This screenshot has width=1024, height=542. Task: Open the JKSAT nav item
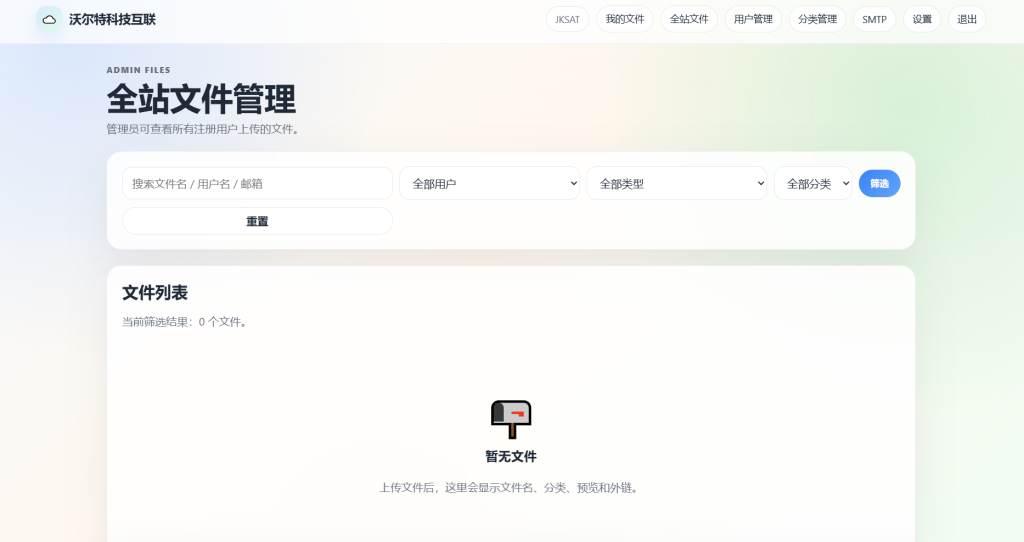[568, 20]
